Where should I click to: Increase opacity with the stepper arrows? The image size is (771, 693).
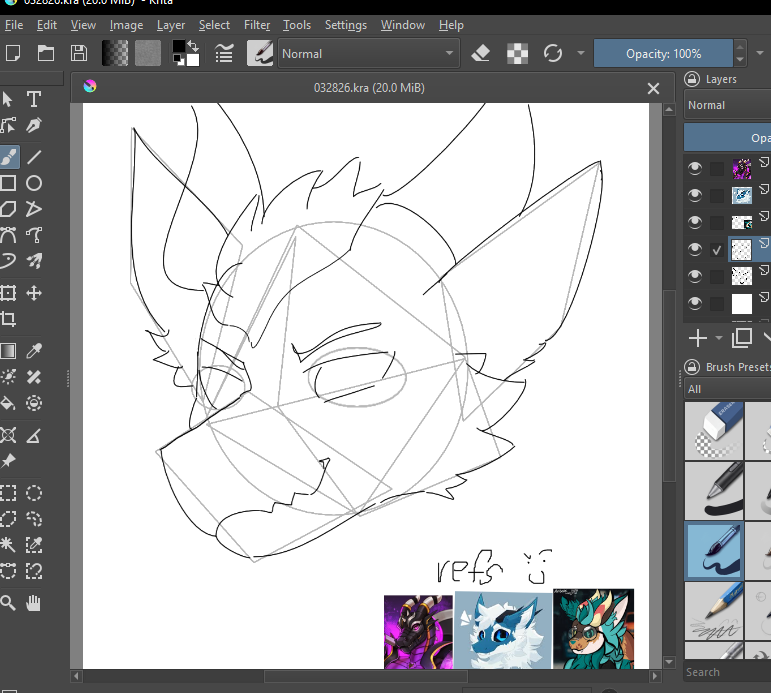pyautogui.click(x=740, y=47)
